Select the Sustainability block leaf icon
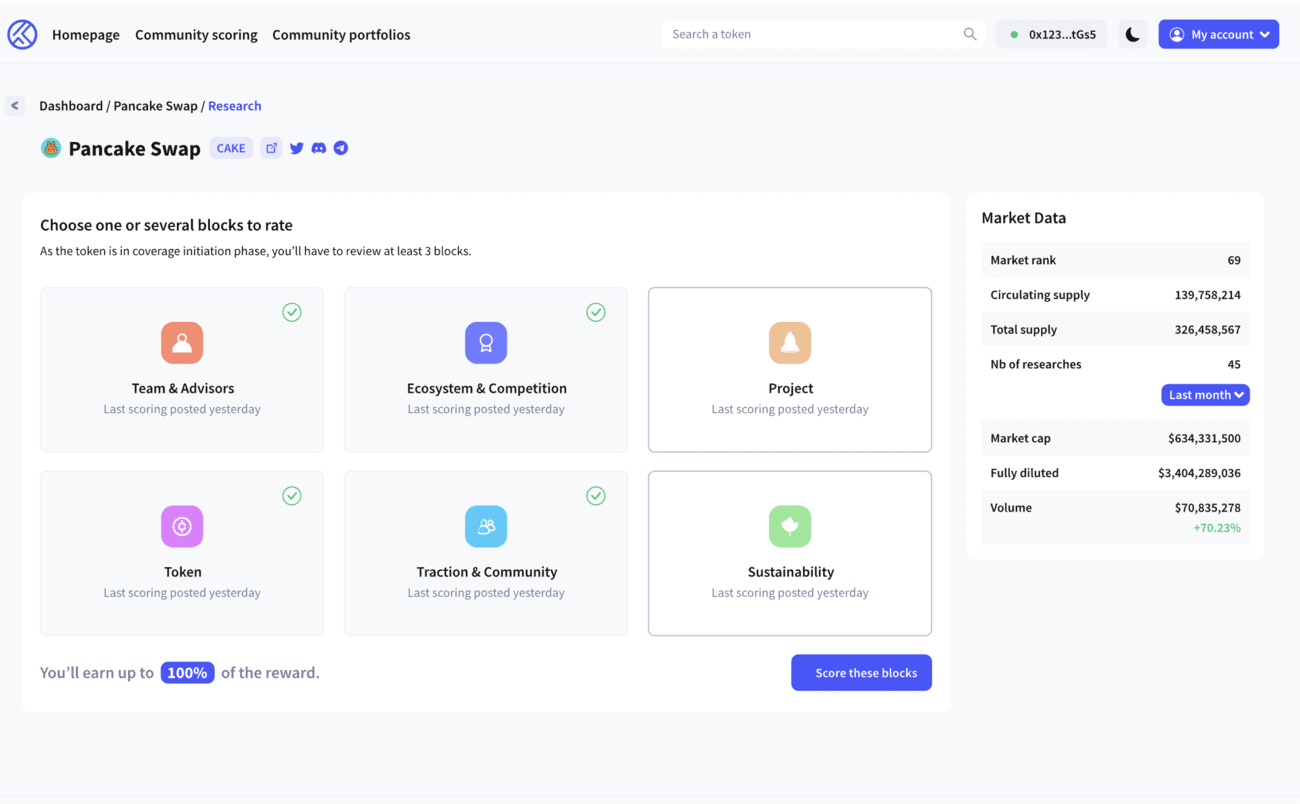Screen dimensions: 1300x804 [790, 526]
